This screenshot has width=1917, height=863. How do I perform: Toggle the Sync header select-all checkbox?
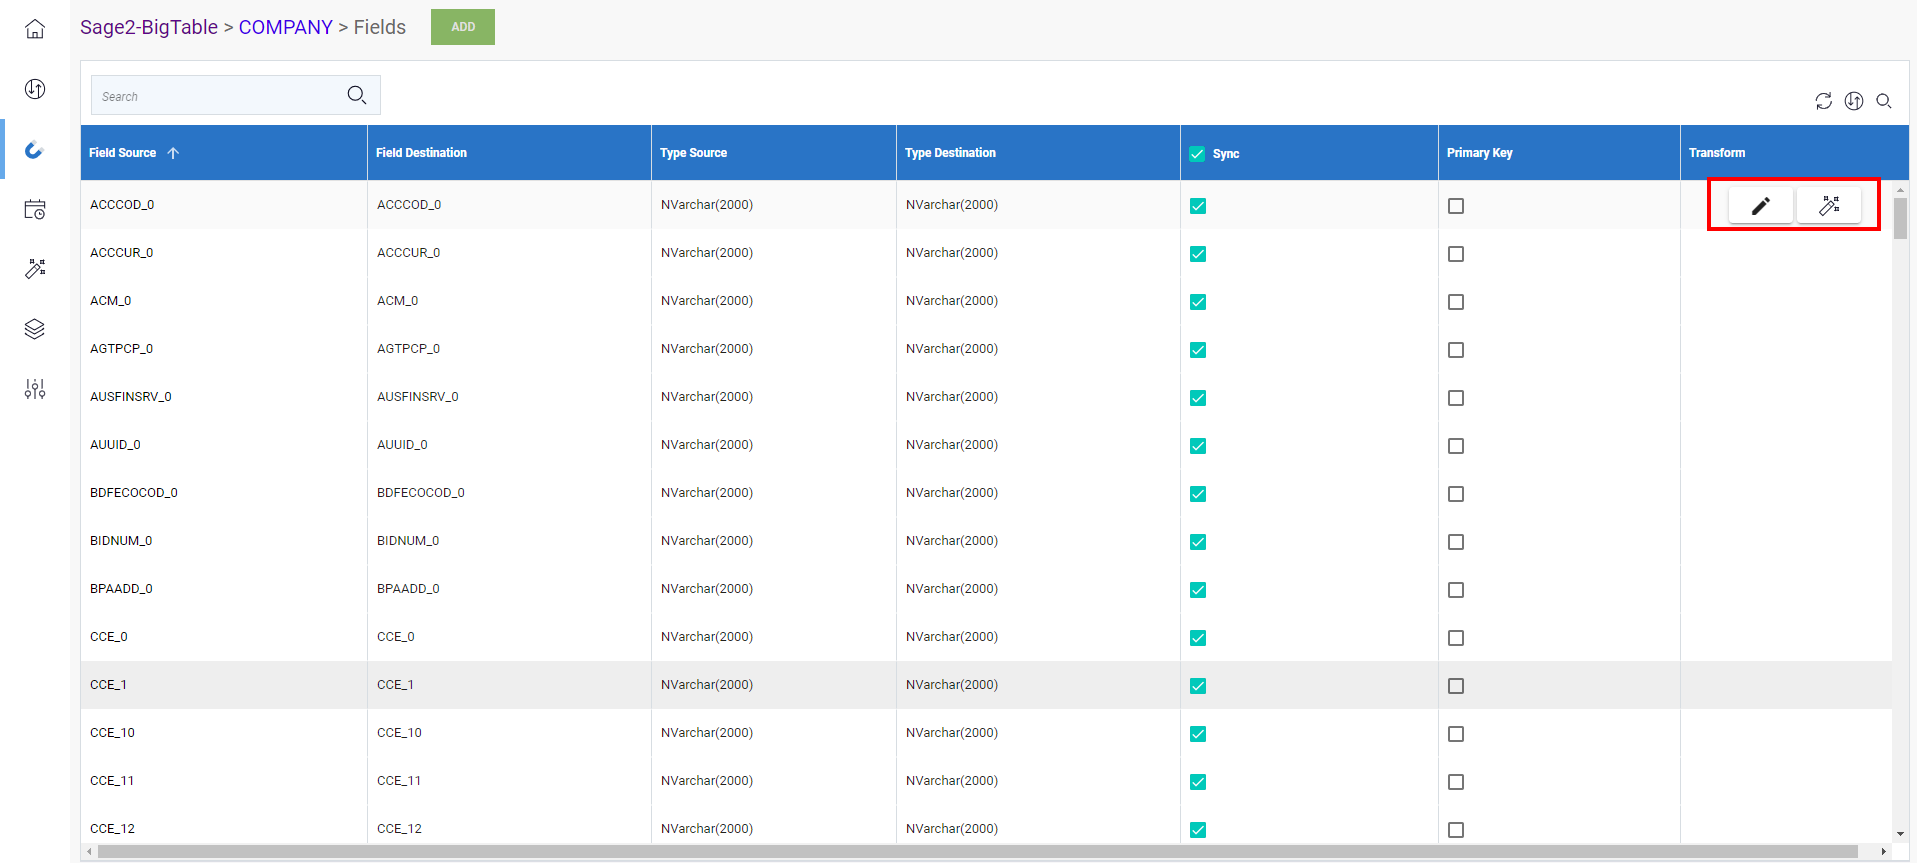1197,154
